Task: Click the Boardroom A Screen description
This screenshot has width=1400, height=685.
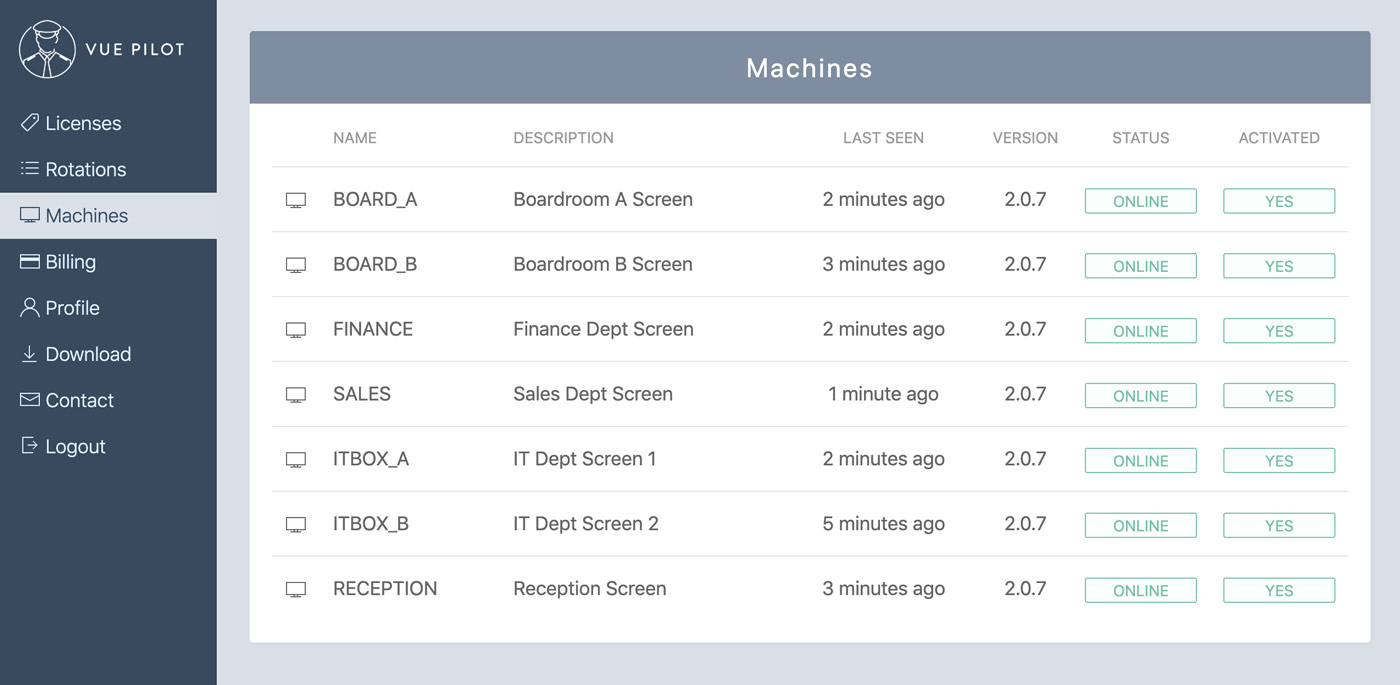Action: point(603,200)
